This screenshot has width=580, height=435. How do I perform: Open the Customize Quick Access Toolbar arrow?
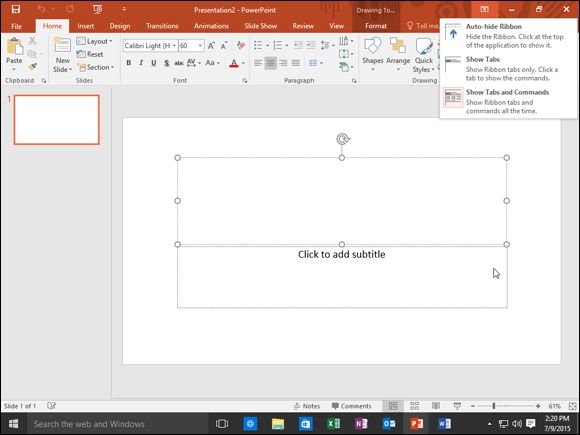point(124,9)
